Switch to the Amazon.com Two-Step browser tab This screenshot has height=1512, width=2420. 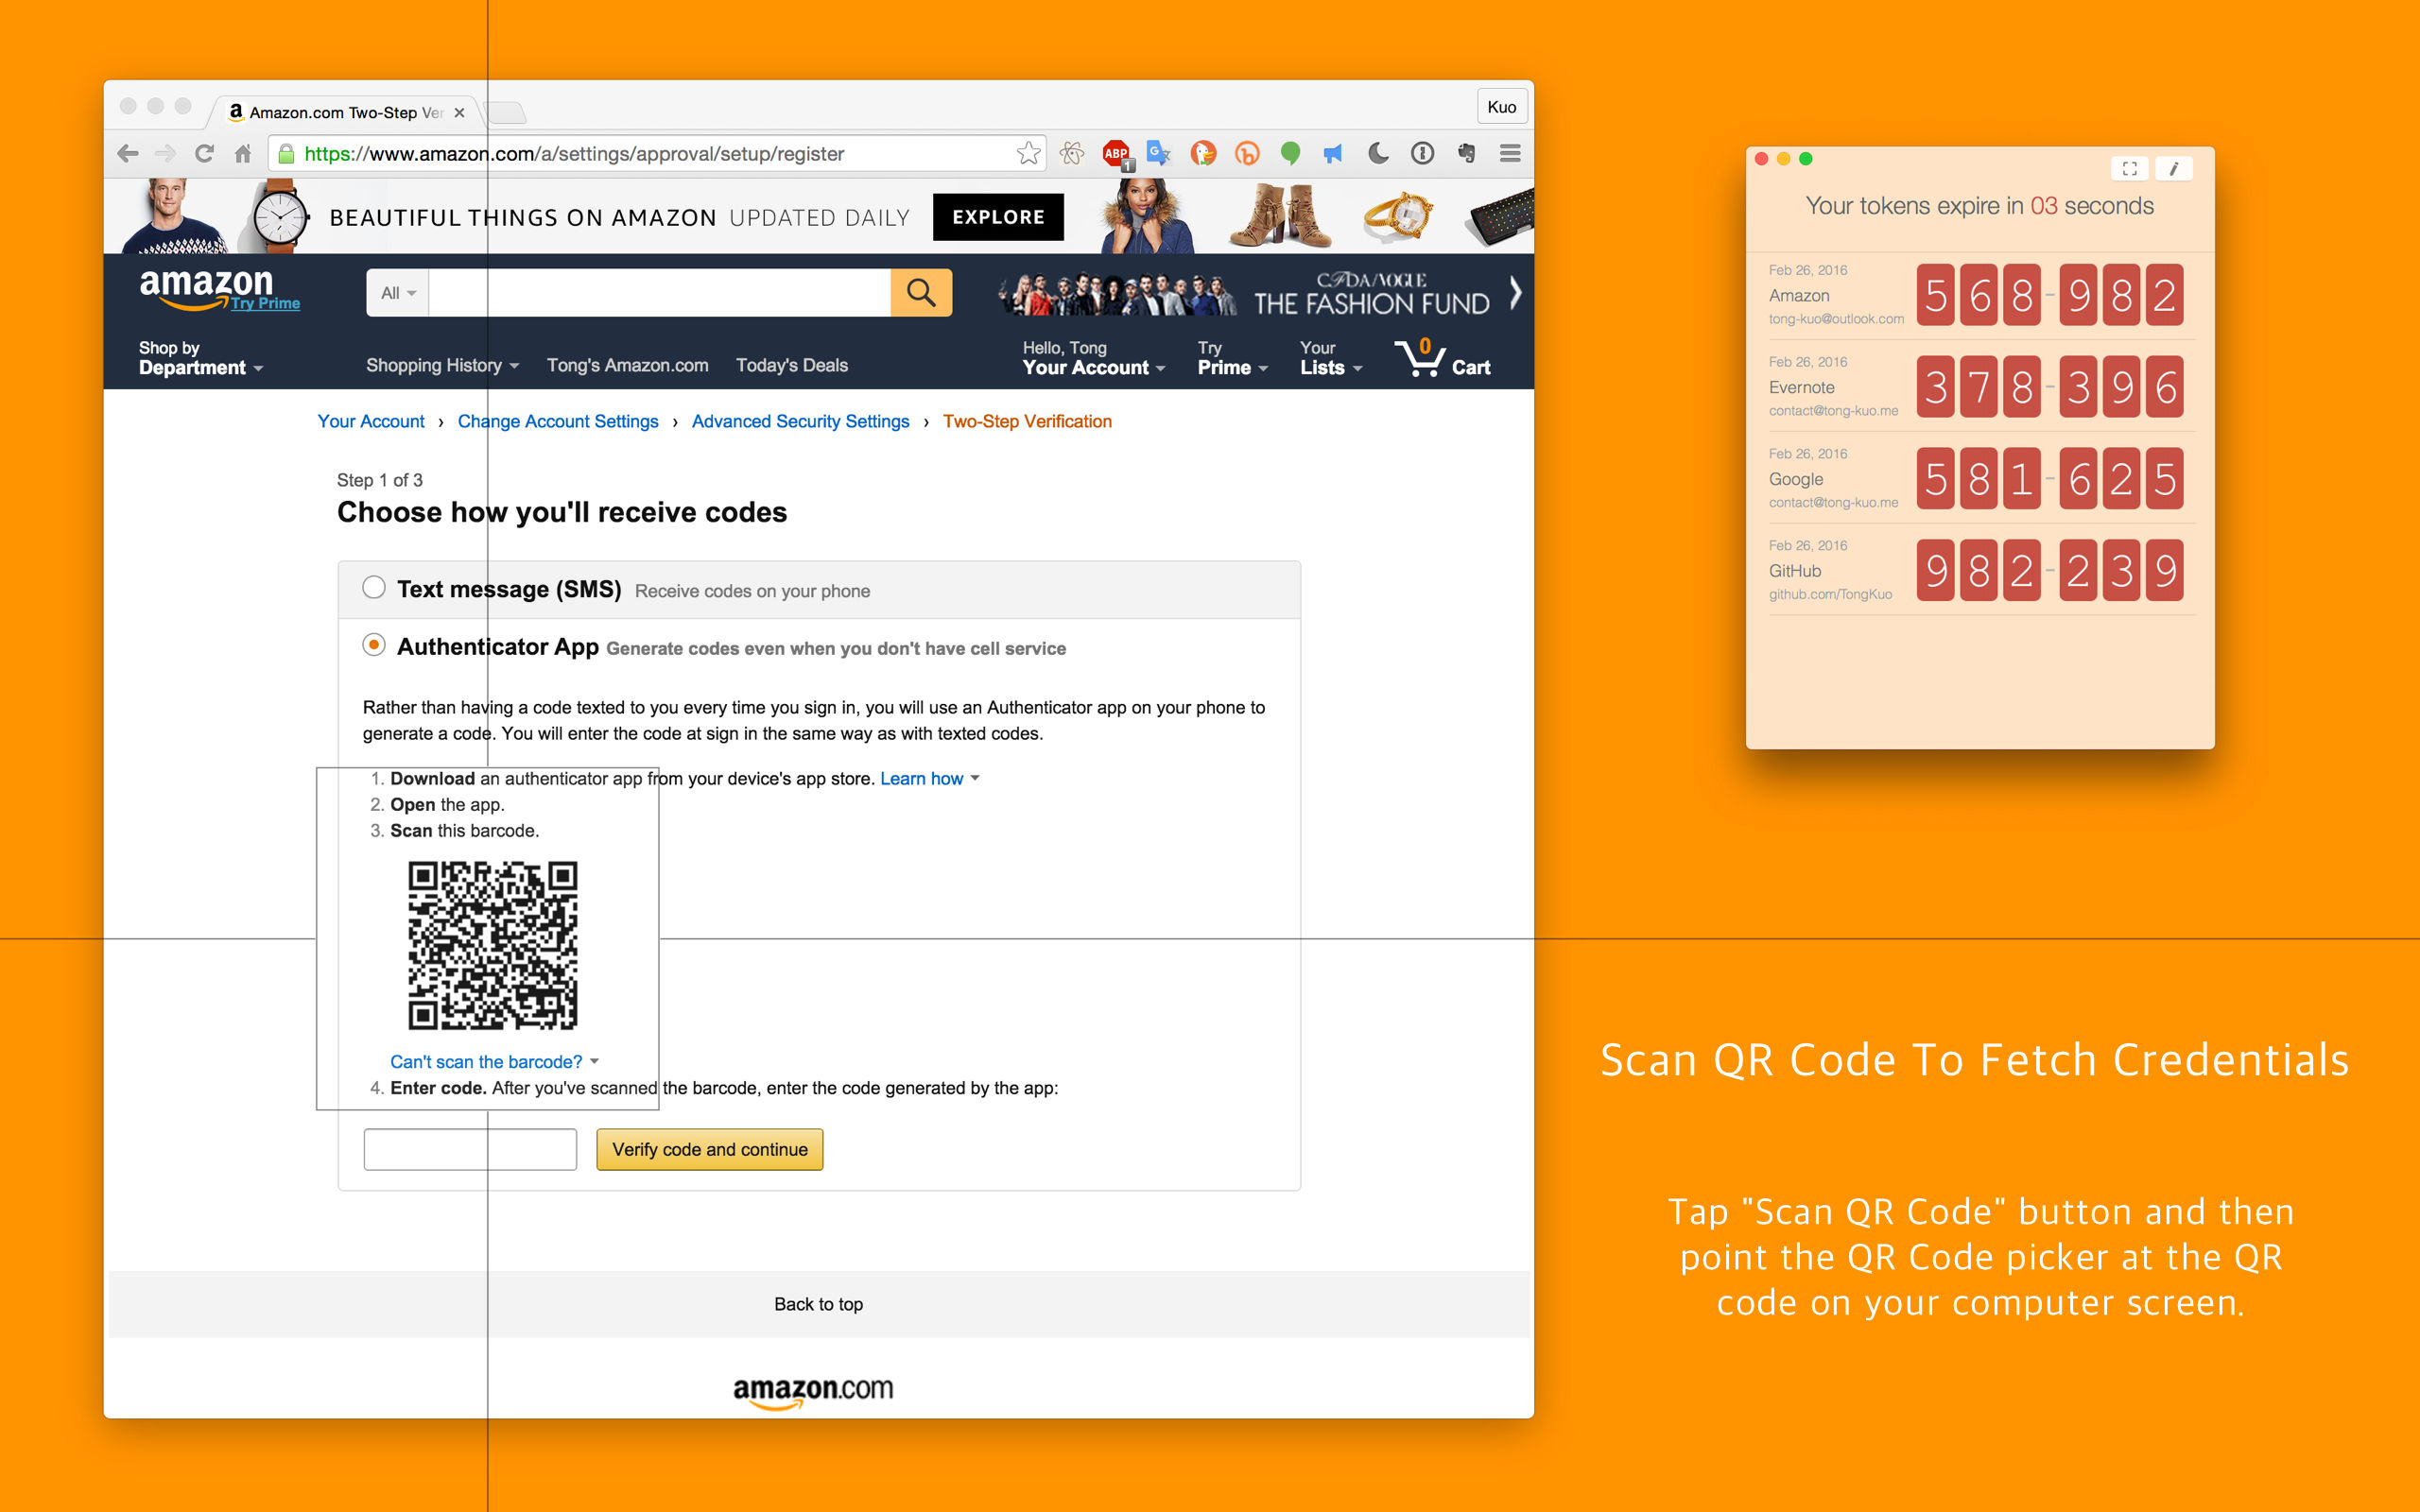[330, 112]
